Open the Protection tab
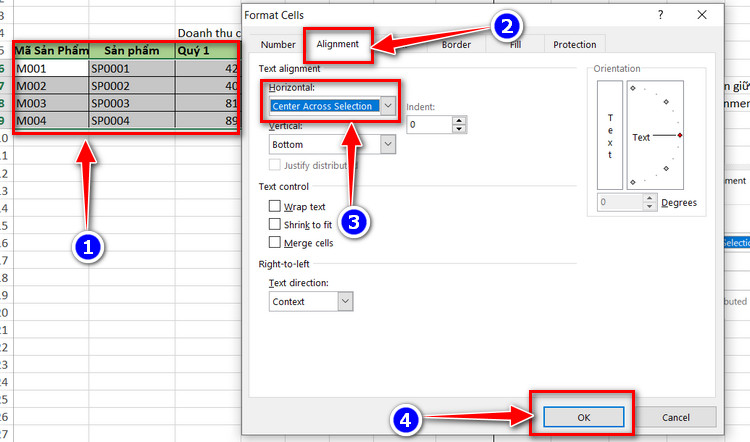The width and height of the screenshot is (750, 442). 574,44
